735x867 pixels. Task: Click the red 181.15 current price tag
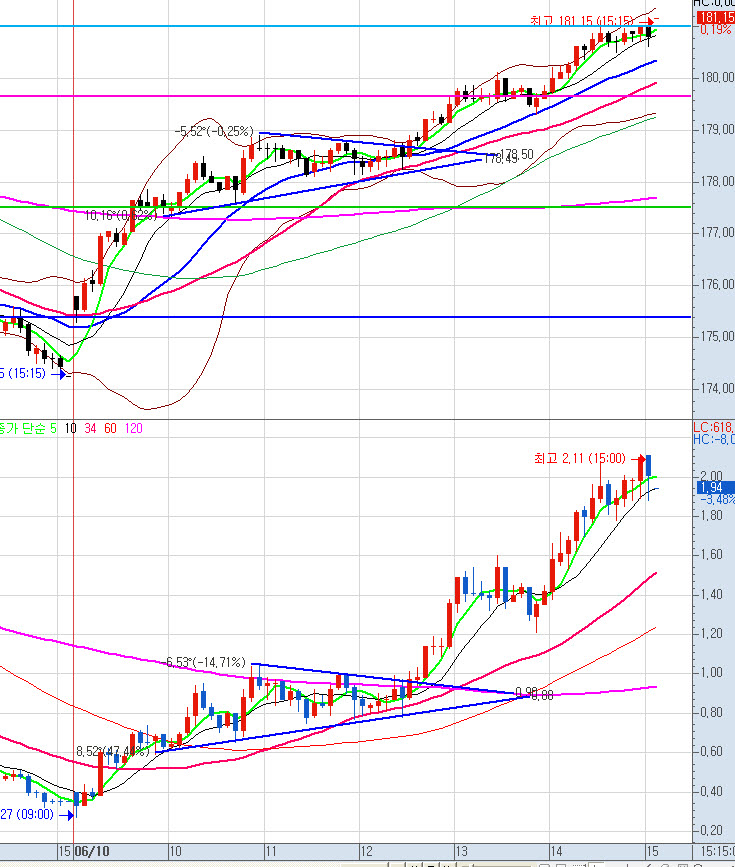(x=714, y=18)
